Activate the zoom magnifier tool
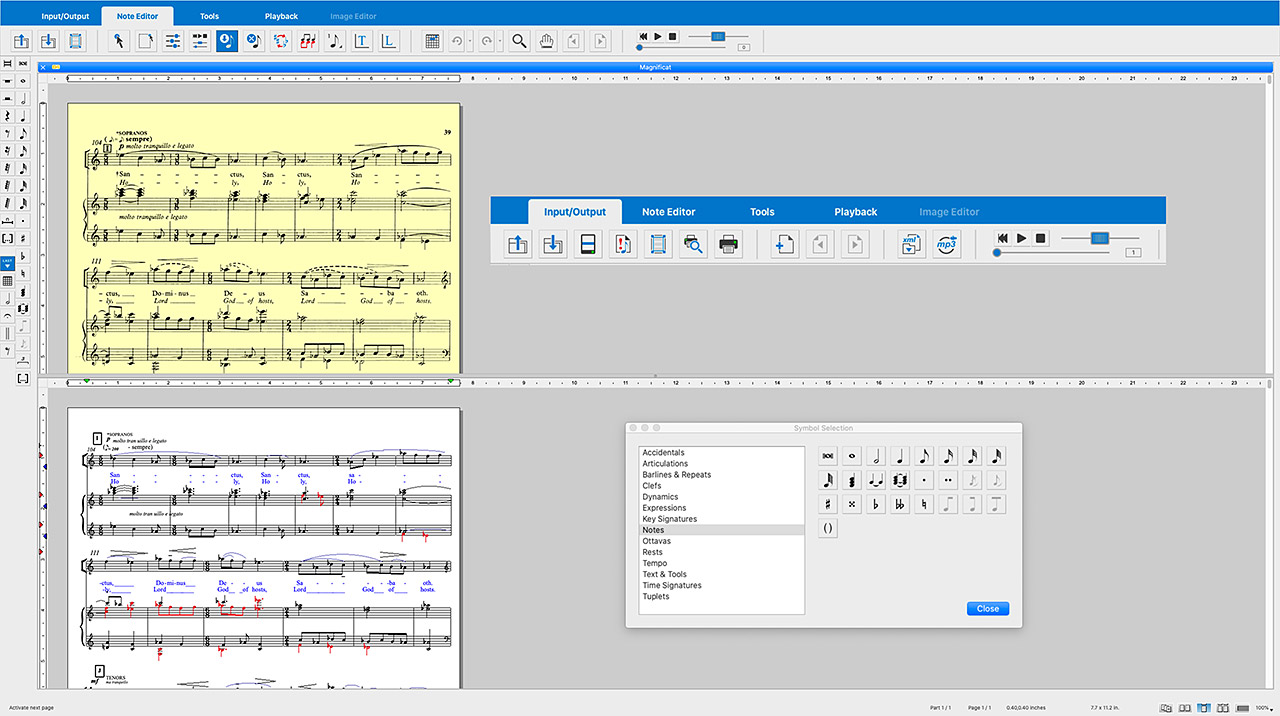The image size is (1280, 716). 519,41
